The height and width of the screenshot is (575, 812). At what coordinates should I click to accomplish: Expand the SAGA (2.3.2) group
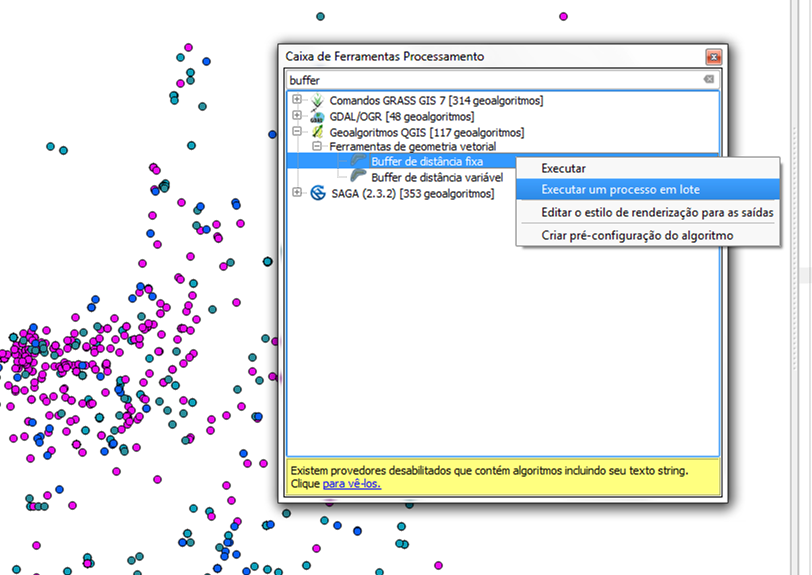pyautogui.click(x=297, y=192)
